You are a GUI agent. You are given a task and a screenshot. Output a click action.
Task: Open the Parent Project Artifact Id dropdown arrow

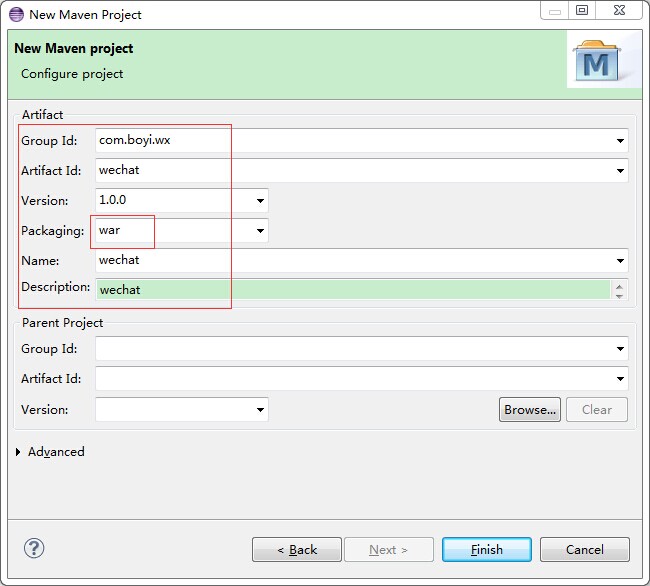620,378
